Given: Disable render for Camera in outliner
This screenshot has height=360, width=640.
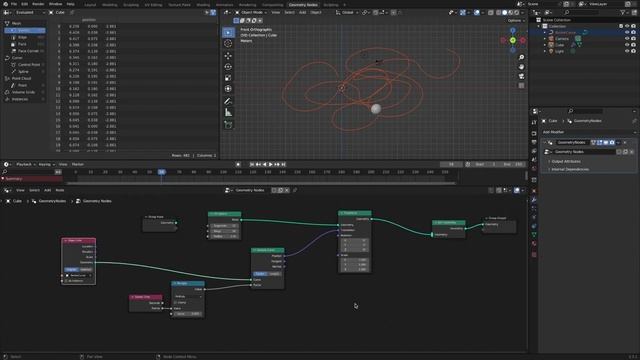Looking at the screenshot, I should [x=633, y=39].
